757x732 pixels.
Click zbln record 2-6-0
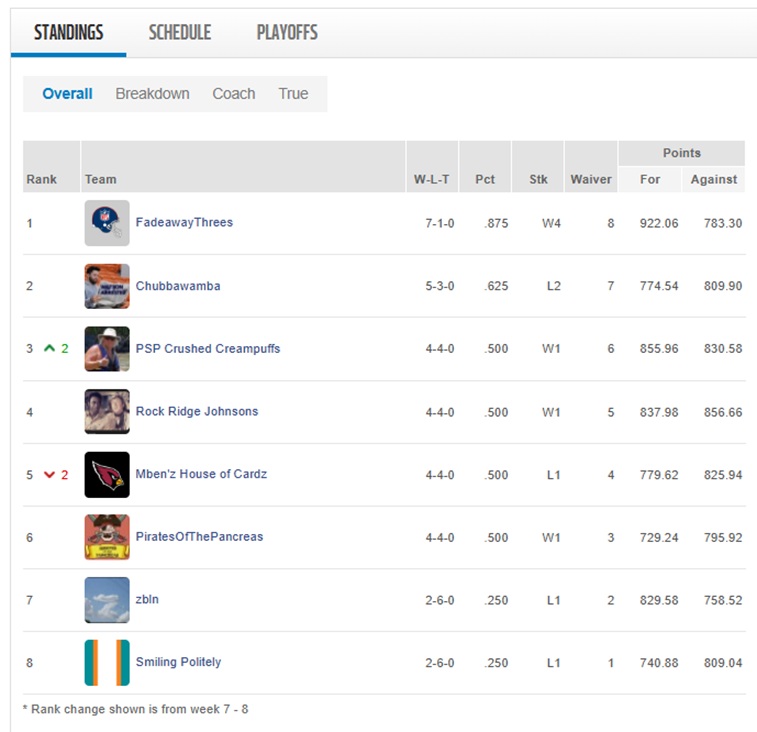(x=439, y=600)
